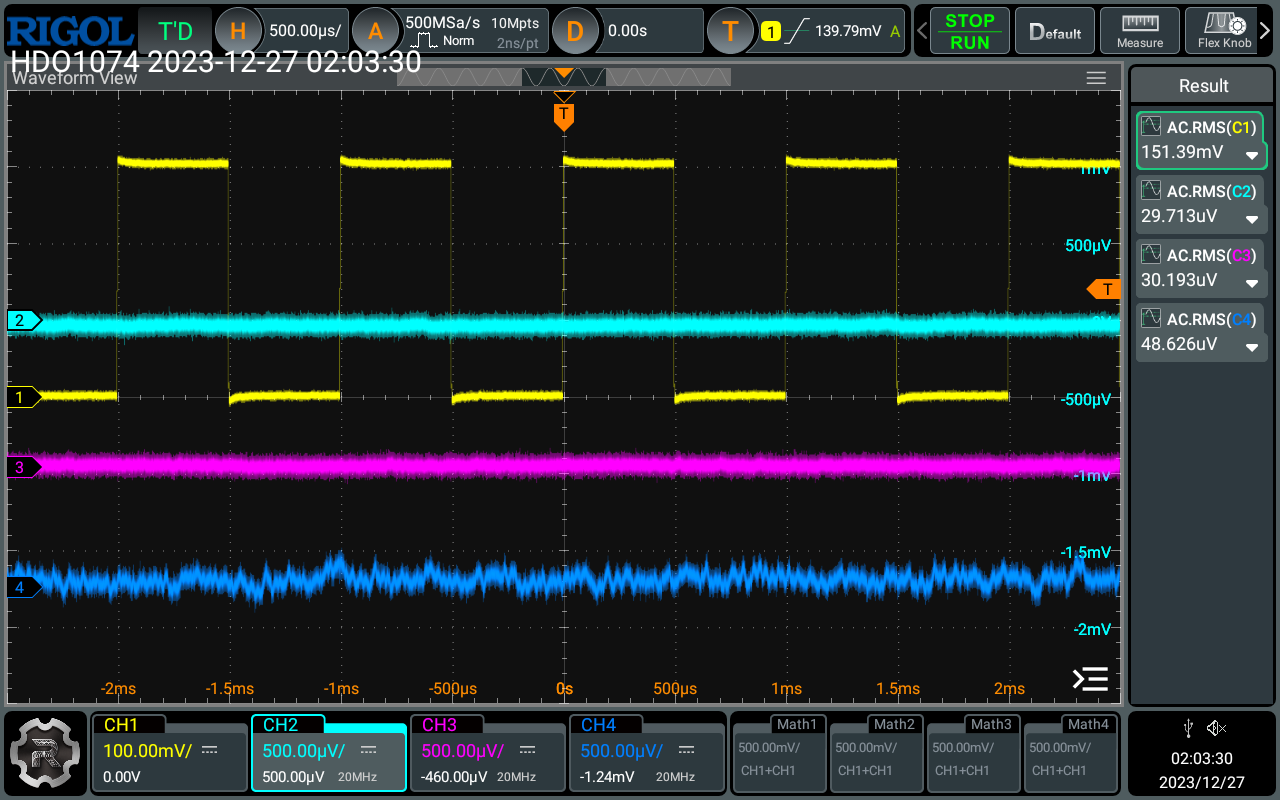Toggle the STOP/RUN acquisition button
The height and width of the screenshot is (800, 1280).
(x=969, y=31)
